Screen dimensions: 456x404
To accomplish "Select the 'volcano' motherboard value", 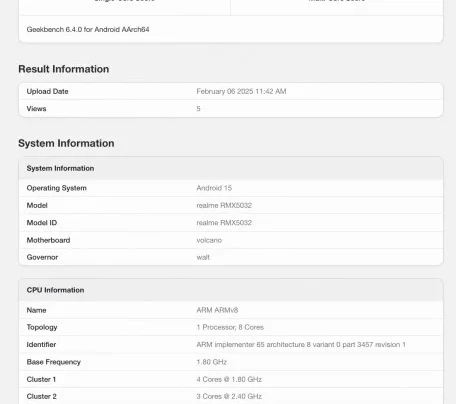I will point(209,240).
